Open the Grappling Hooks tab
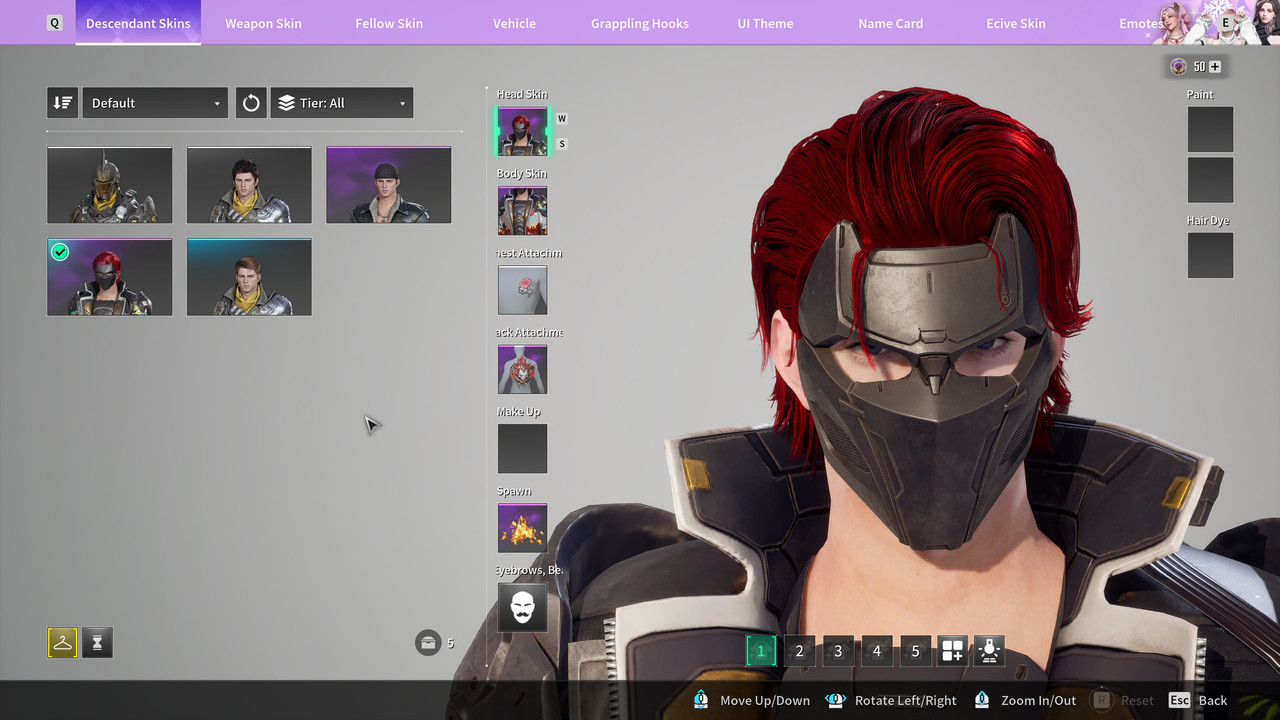Image resolution: width=1280 pixels, height=720 pixels. [640, 23]
